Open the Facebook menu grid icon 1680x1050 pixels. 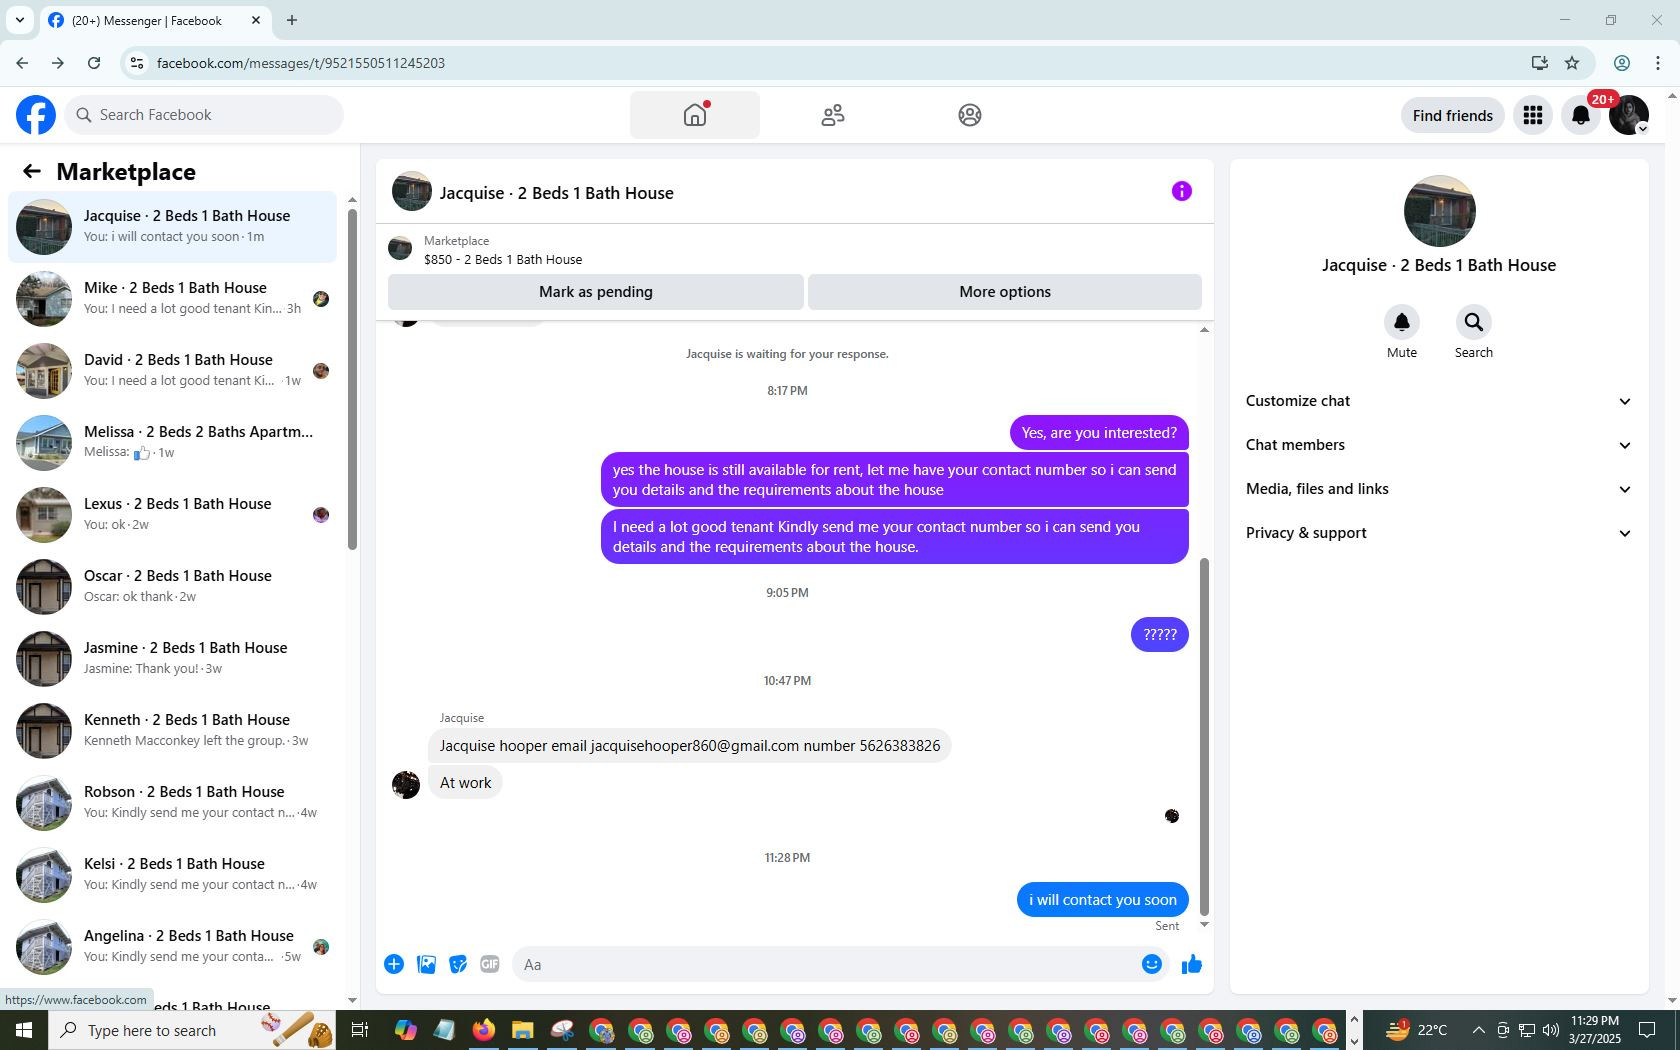1533,115
